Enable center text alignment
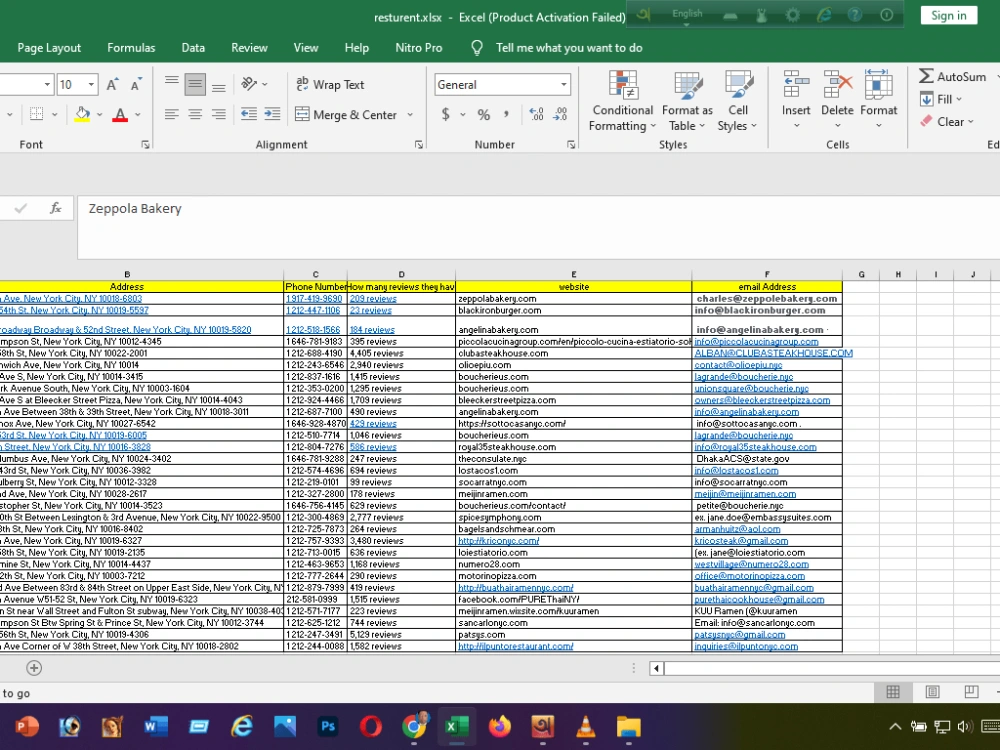The image size is (1000, 750). click(194, 115)
